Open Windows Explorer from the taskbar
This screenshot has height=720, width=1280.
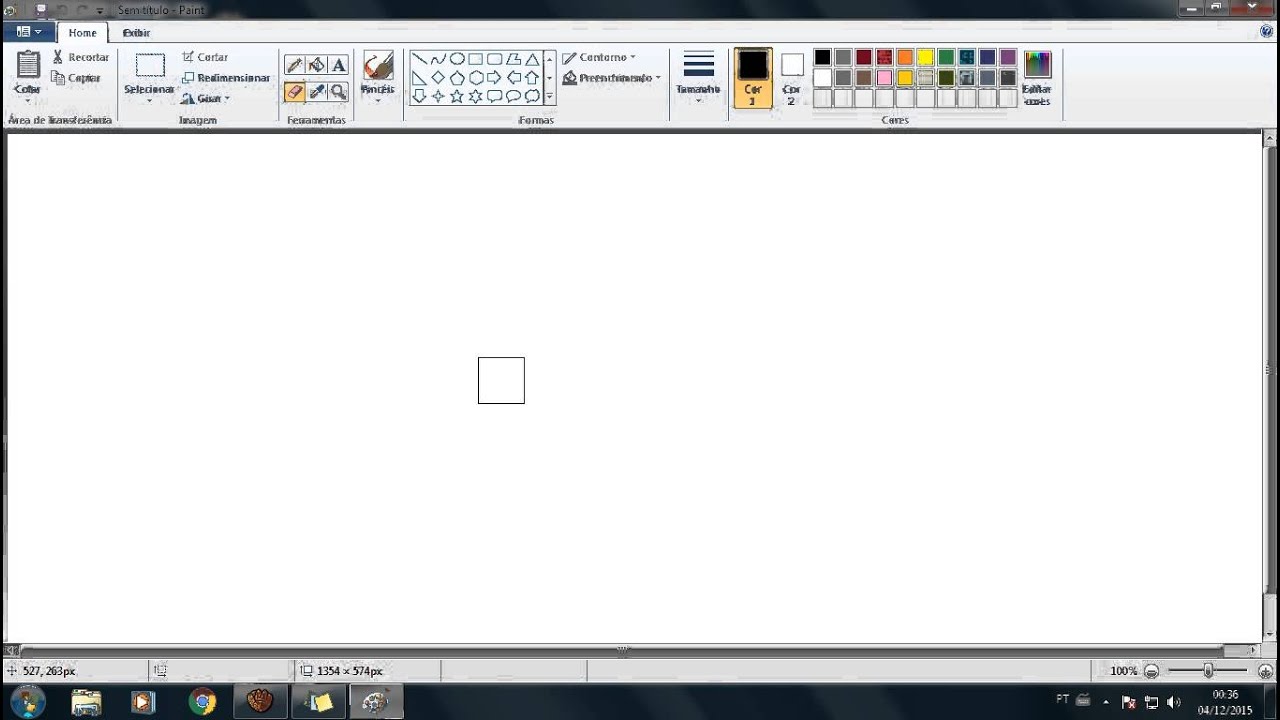pyautogui.click(x=86, y=702)
